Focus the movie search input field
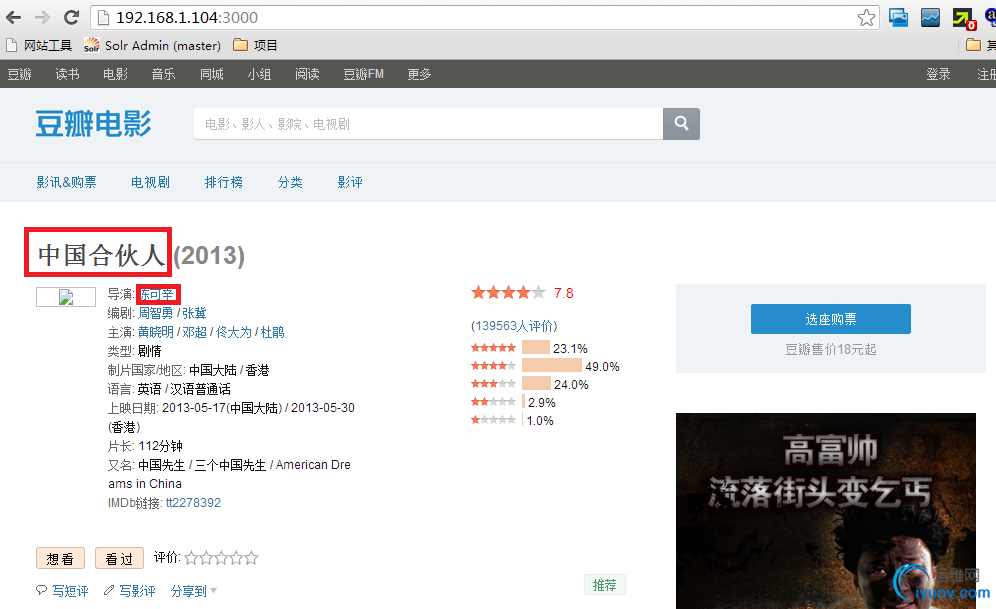 coord(428,124)
